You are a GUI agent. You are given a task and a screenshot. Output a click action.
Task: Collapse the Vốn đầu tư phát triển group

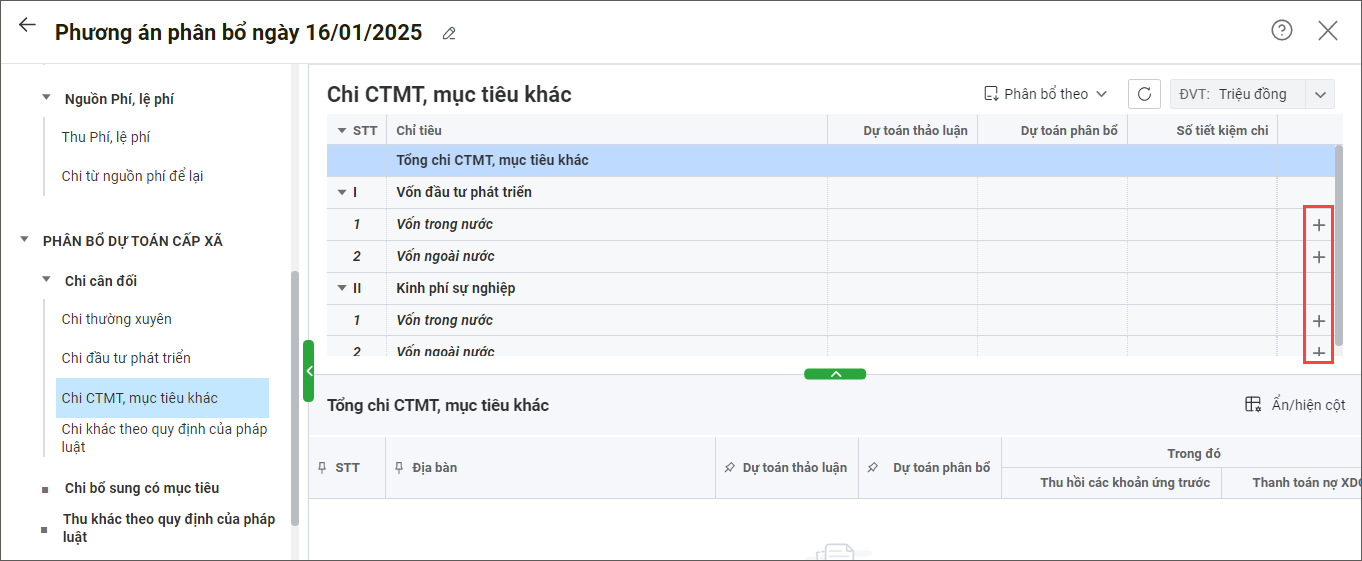(342, 192)
